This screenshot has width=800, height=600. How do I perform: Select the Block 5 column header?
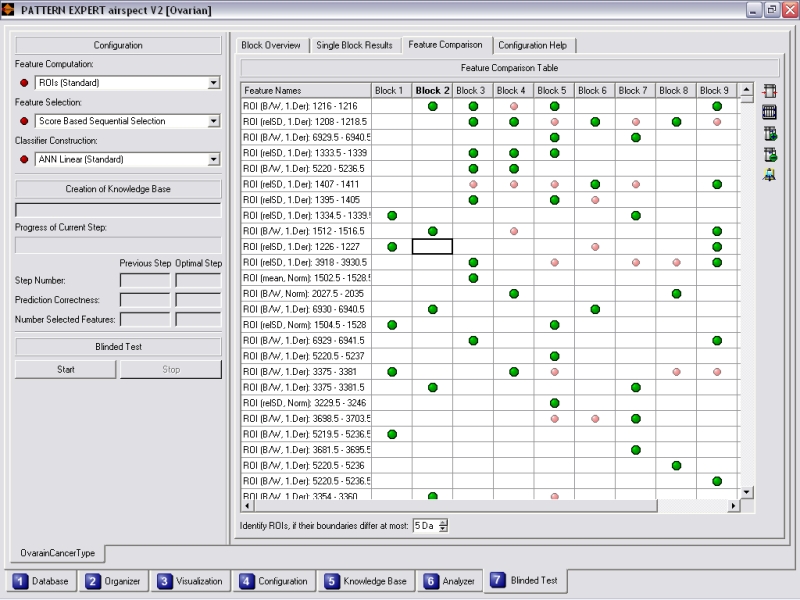551,90
